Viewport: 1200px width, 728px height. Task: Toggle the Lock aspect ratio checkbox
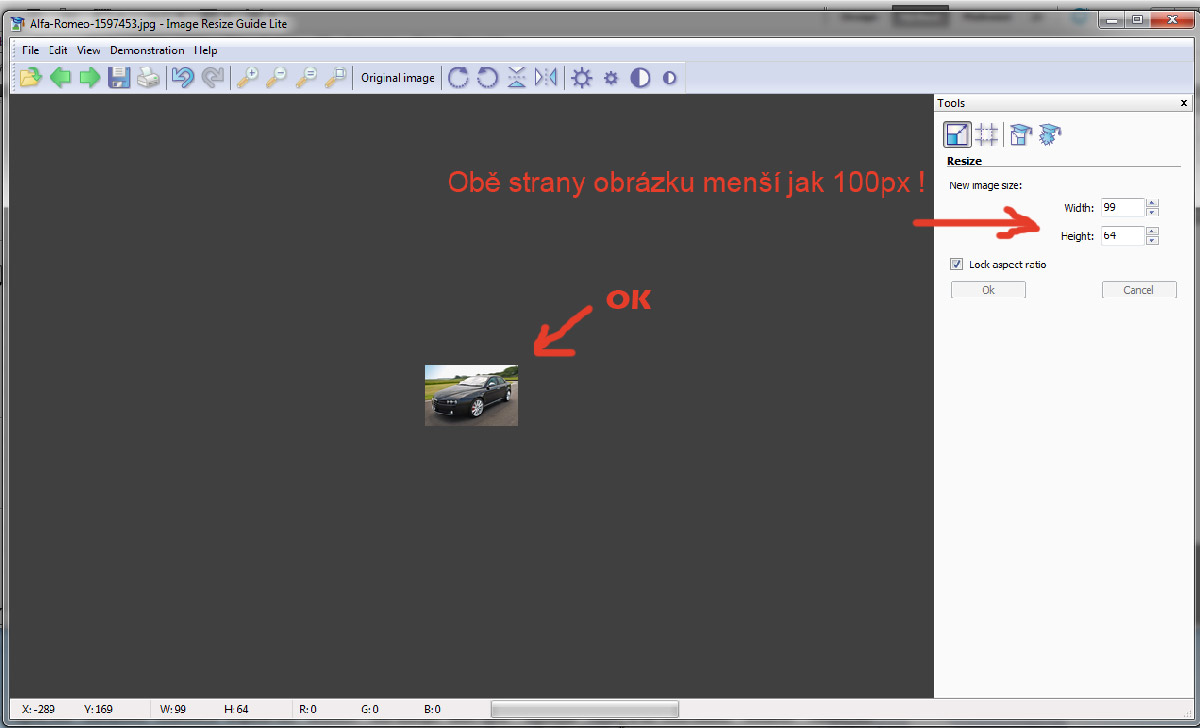coord(957,265)
